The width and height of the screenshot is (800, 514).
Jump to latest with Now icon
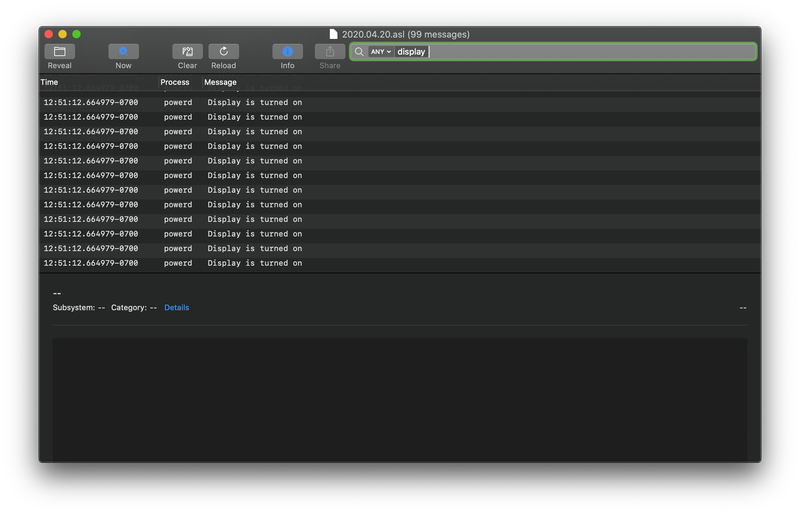click(x=123, y=52)
